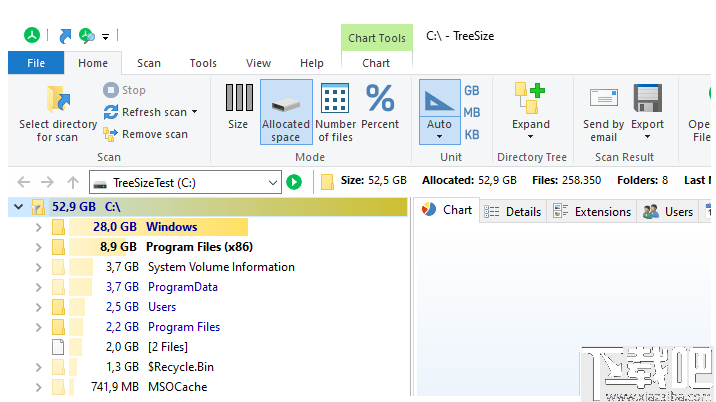The width and height of the screenshot is (716, 402).
Task: Click Select directory for scan icon
Action: 58,99
